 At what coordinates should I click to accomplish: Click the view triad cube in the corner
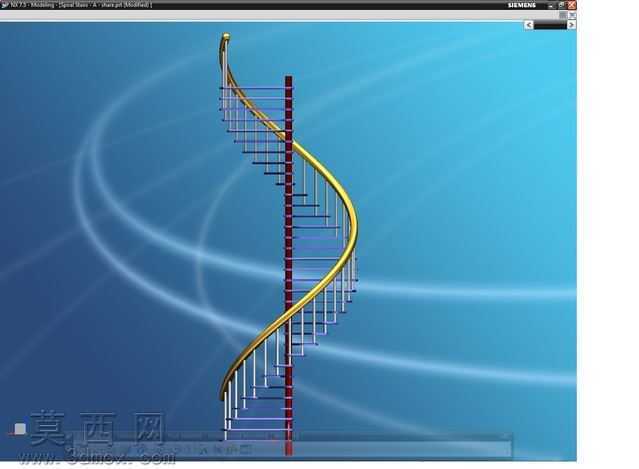pos(20,429)
